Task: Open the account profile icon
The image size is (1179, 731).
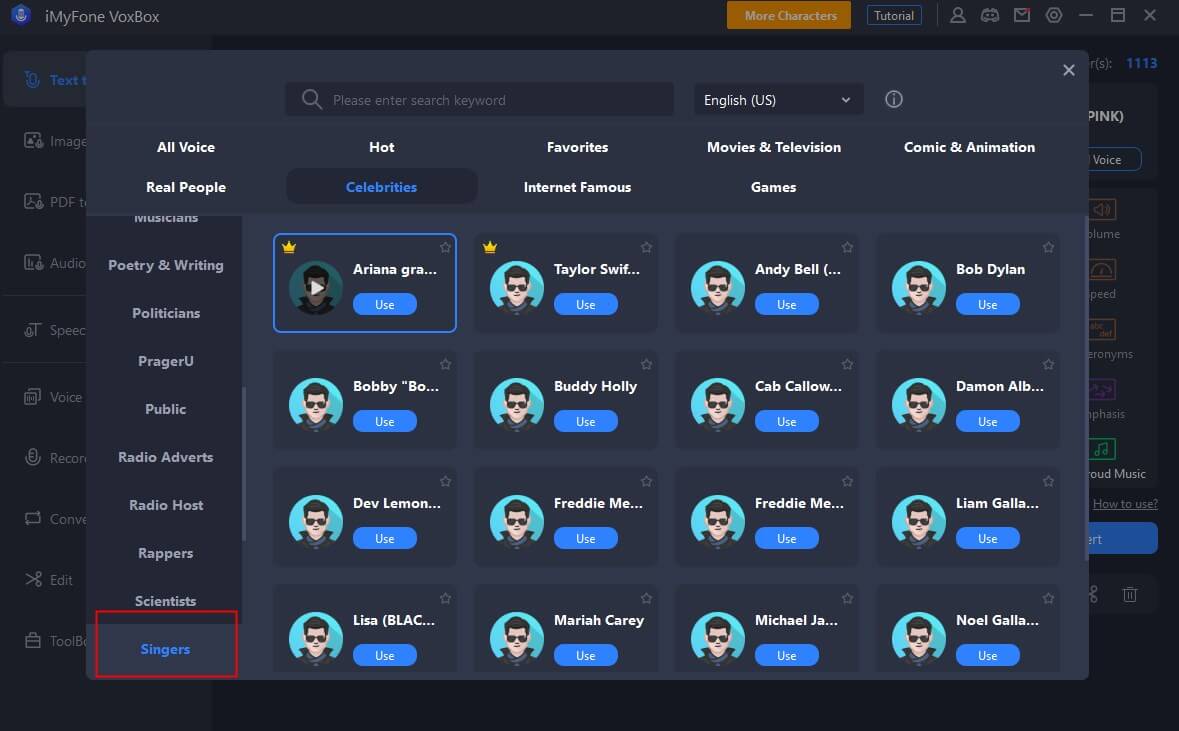Action: point(958,15)
